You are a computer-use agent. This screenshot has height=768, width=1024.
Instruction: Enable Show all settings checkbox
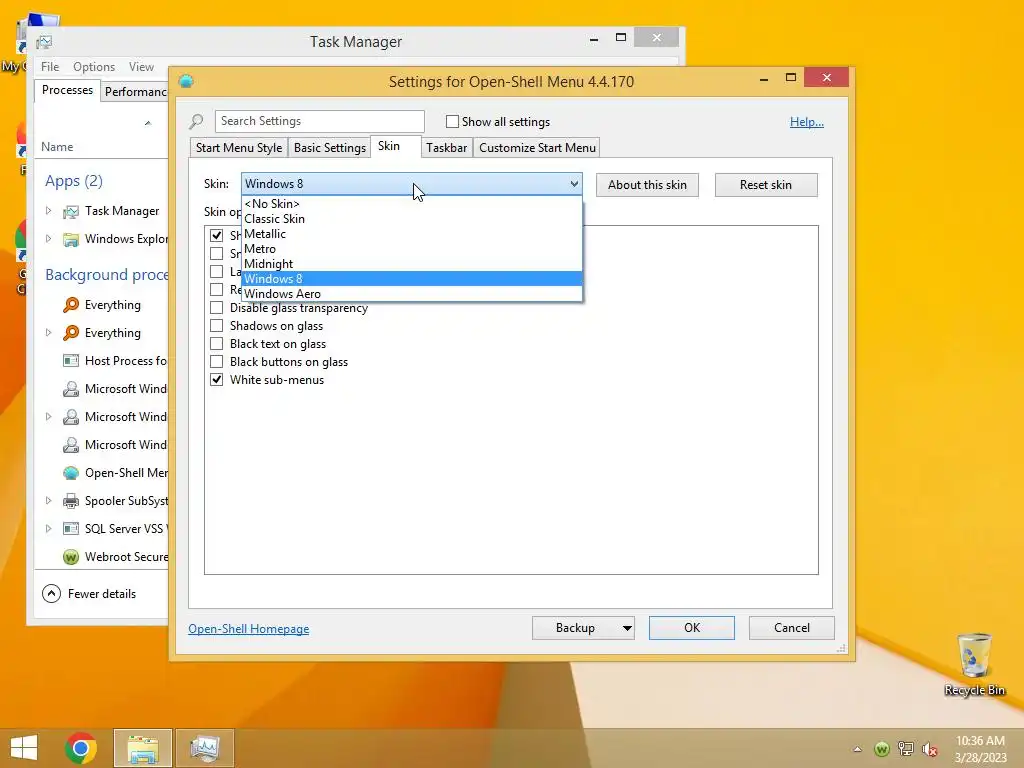tap(452, 121)
